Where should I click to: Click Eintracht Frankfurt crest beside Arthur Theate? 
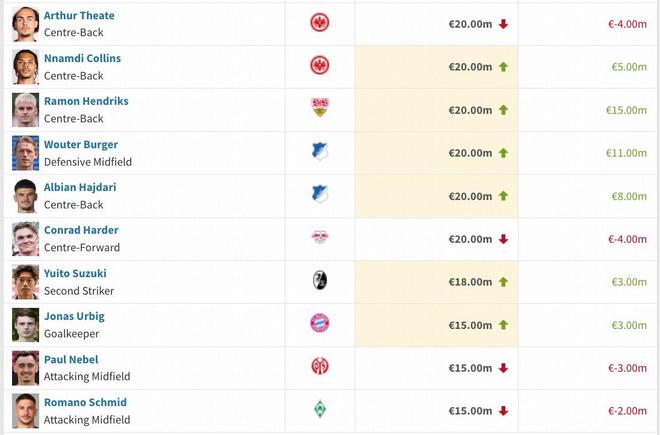pyautogui.click(x=320, y=23)
